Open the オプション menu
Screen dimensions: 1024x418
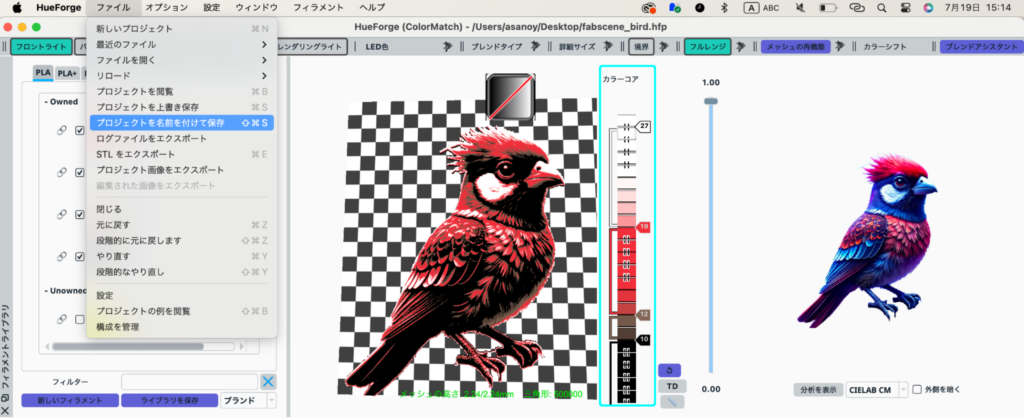click(x=167, y=8)
